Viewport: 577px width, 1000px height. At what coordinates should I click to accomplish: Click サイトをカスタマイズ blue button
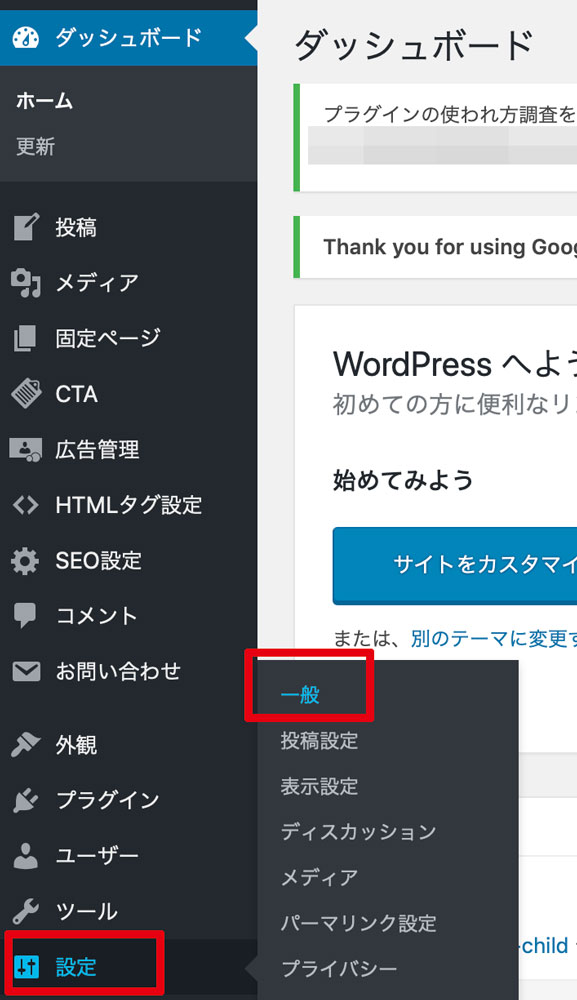pos(455,564)
